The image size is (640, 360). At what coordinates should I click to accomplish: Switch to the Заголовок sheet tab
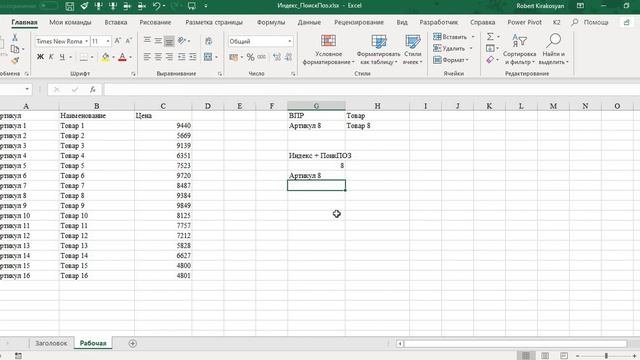coord(51,343)
